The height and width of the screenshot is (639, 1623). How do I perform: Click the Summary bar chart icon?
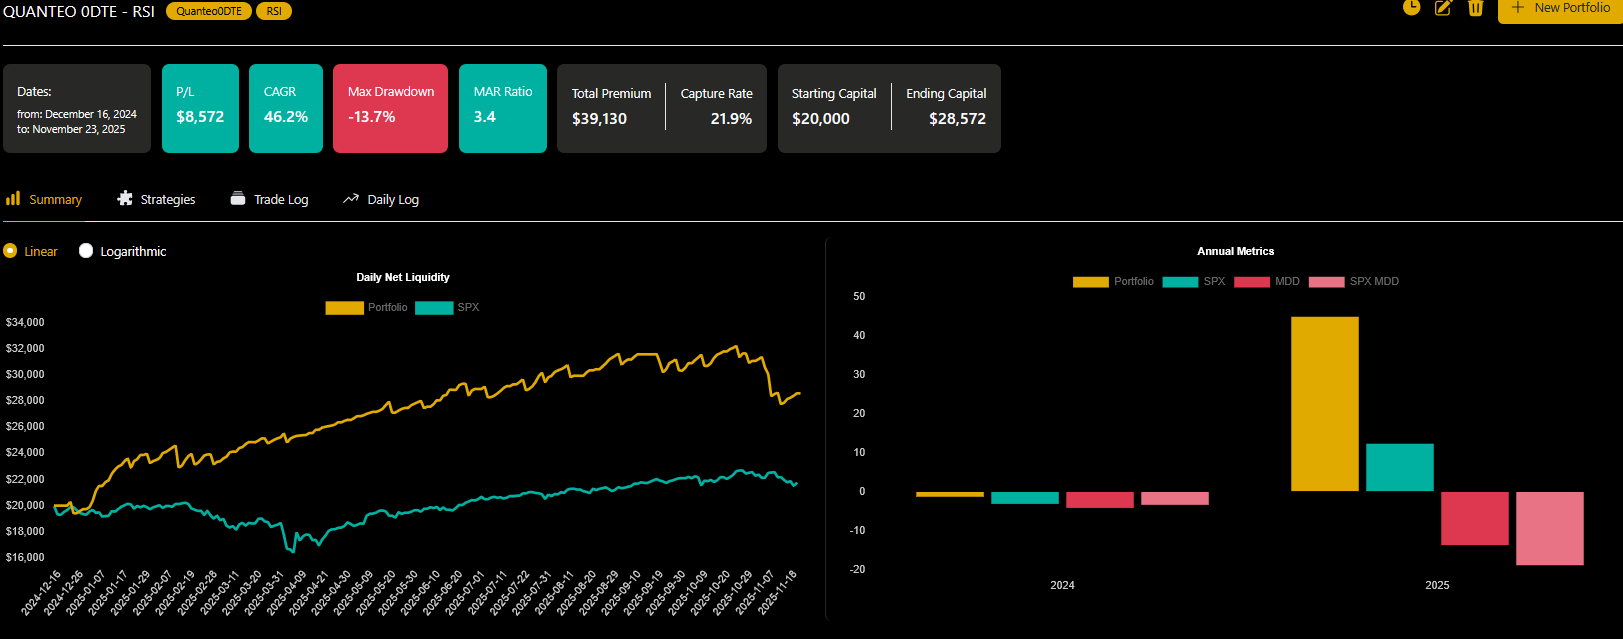click(x=13, y=199)
